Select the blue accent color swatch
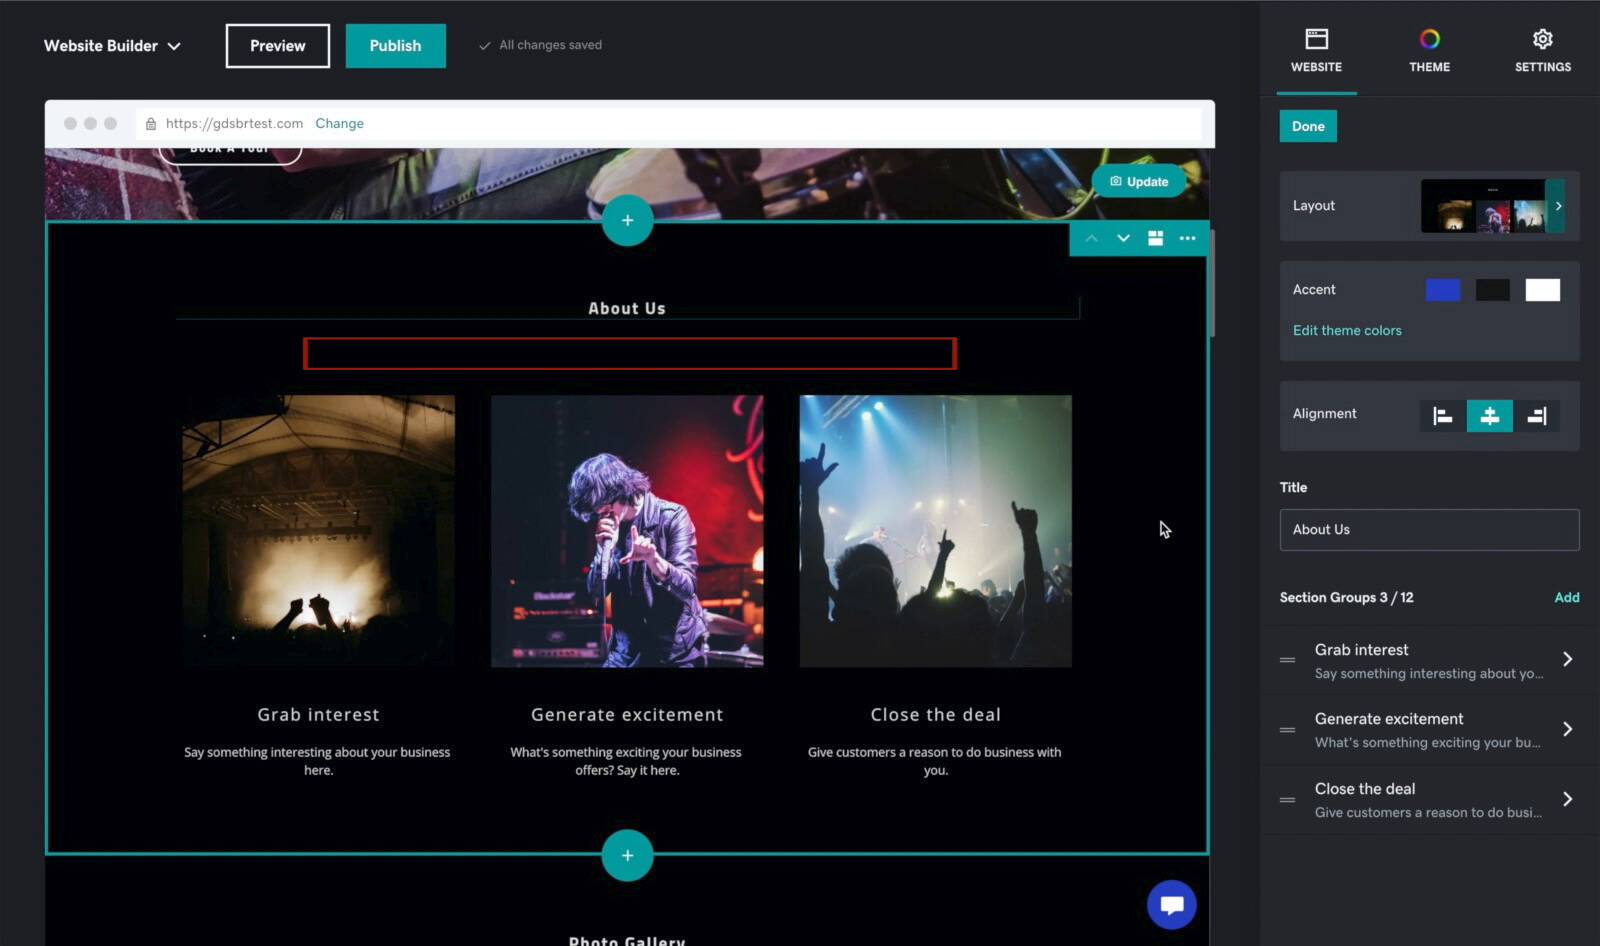 pyautogui.click(x=1442, y=290)
